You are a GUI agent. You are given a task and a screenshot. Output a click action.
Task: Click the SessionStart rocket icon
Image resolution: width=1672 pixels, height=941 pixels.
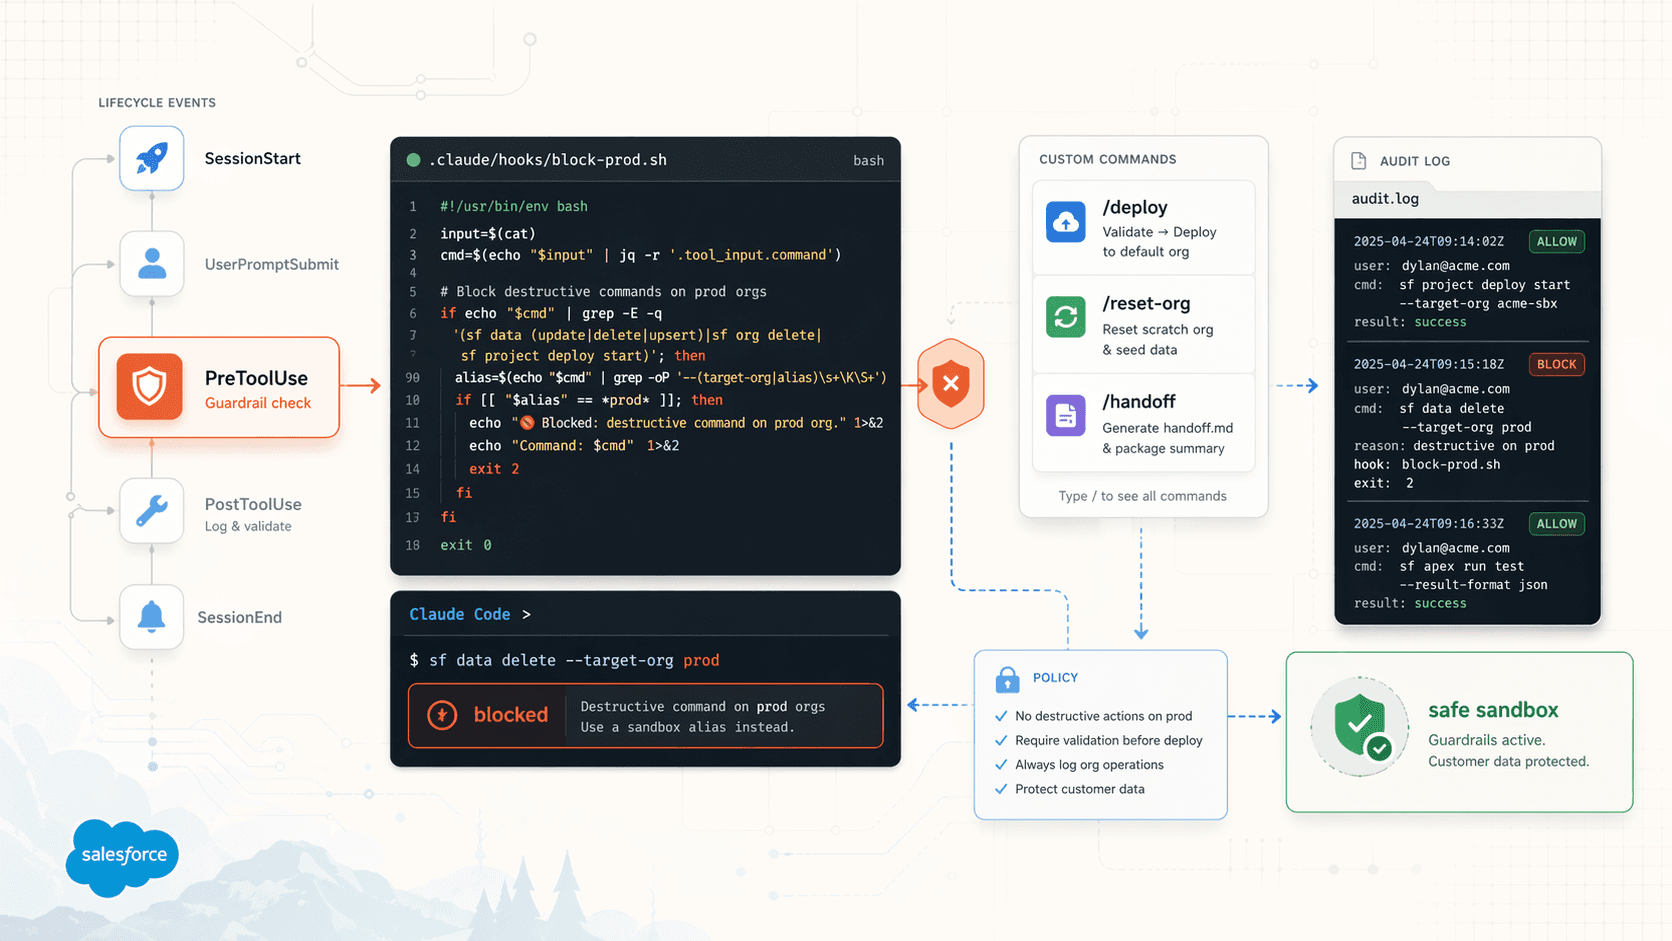click(152, 158)
